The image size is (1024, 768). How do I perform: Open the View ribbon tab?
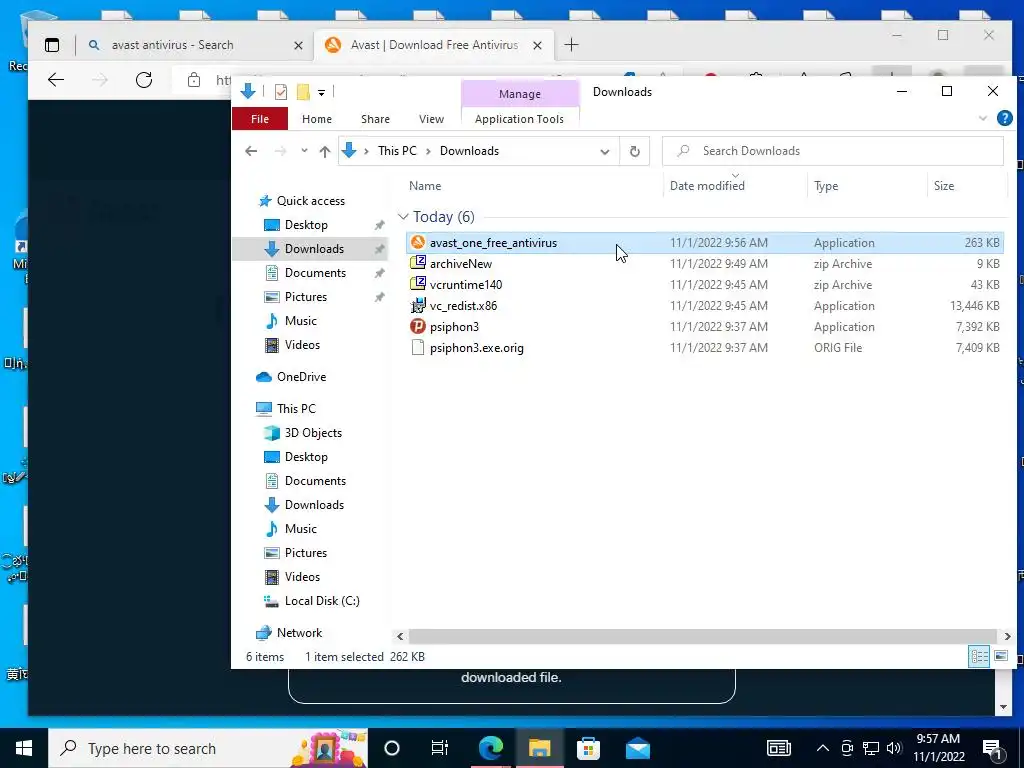point(431,119)
